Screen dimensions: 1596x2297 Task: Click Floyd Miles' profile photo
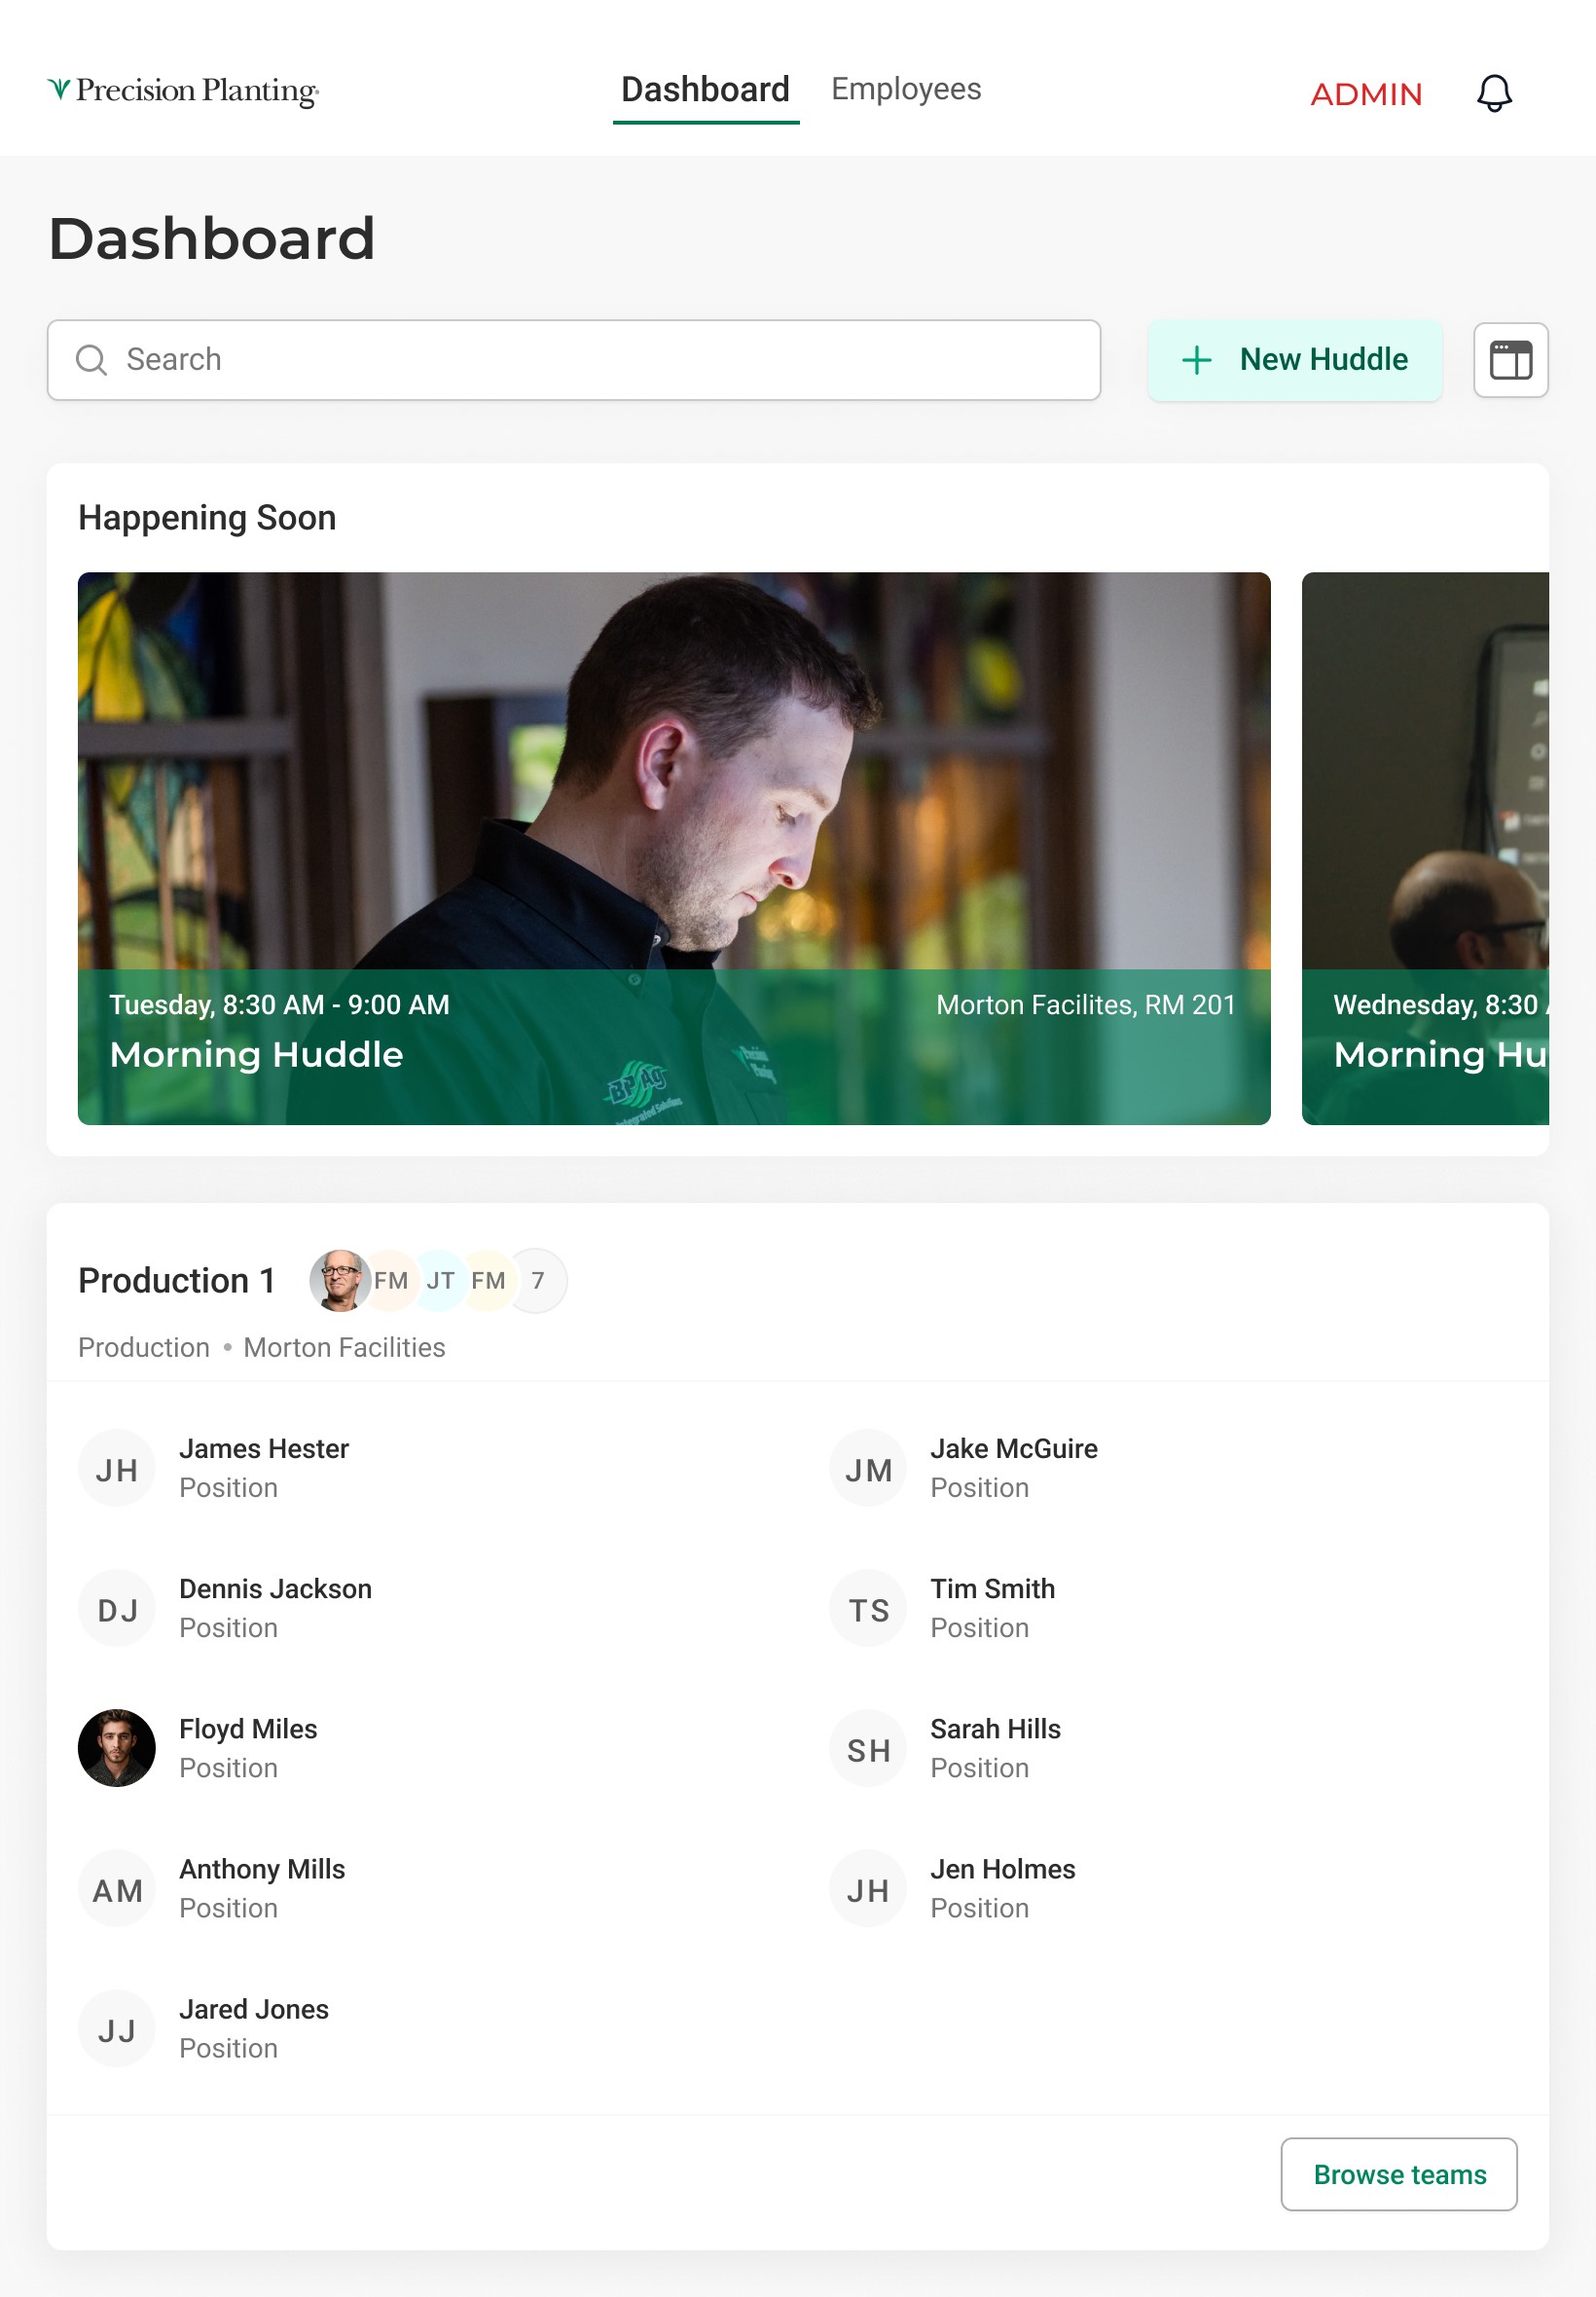pyautogui.click(x=117, y=1748)
